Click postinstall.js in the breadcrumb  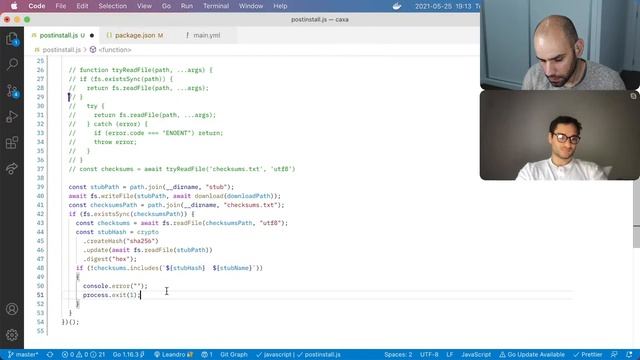[61, 50]
